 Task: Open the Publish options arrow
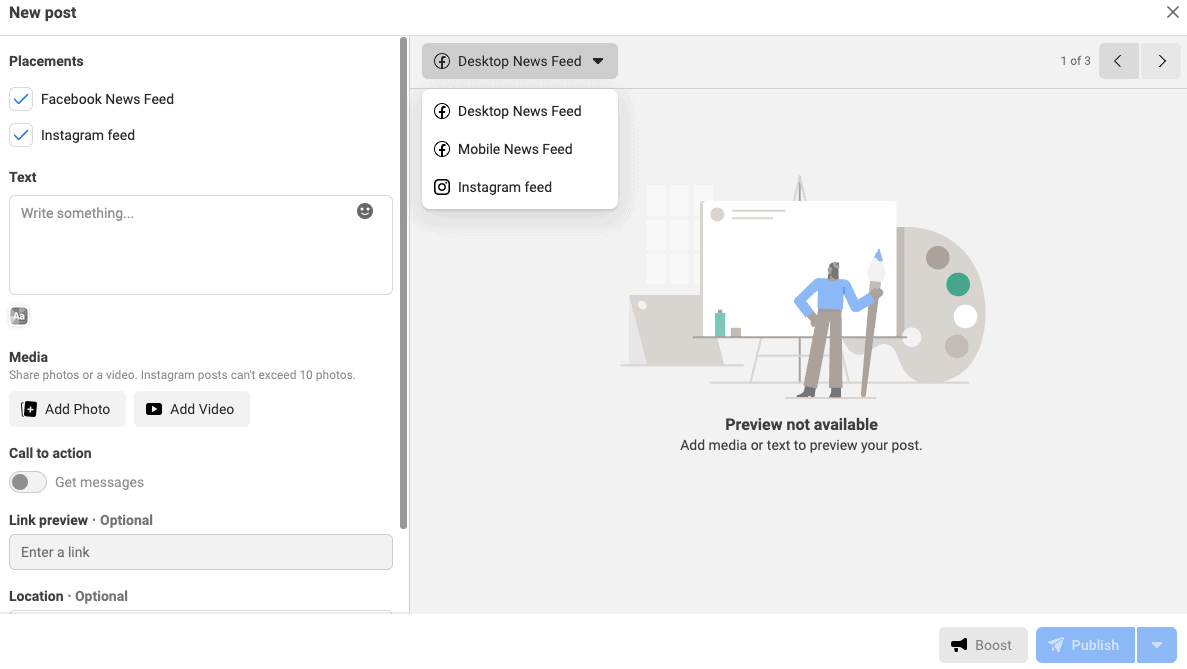pos(1157,645)
